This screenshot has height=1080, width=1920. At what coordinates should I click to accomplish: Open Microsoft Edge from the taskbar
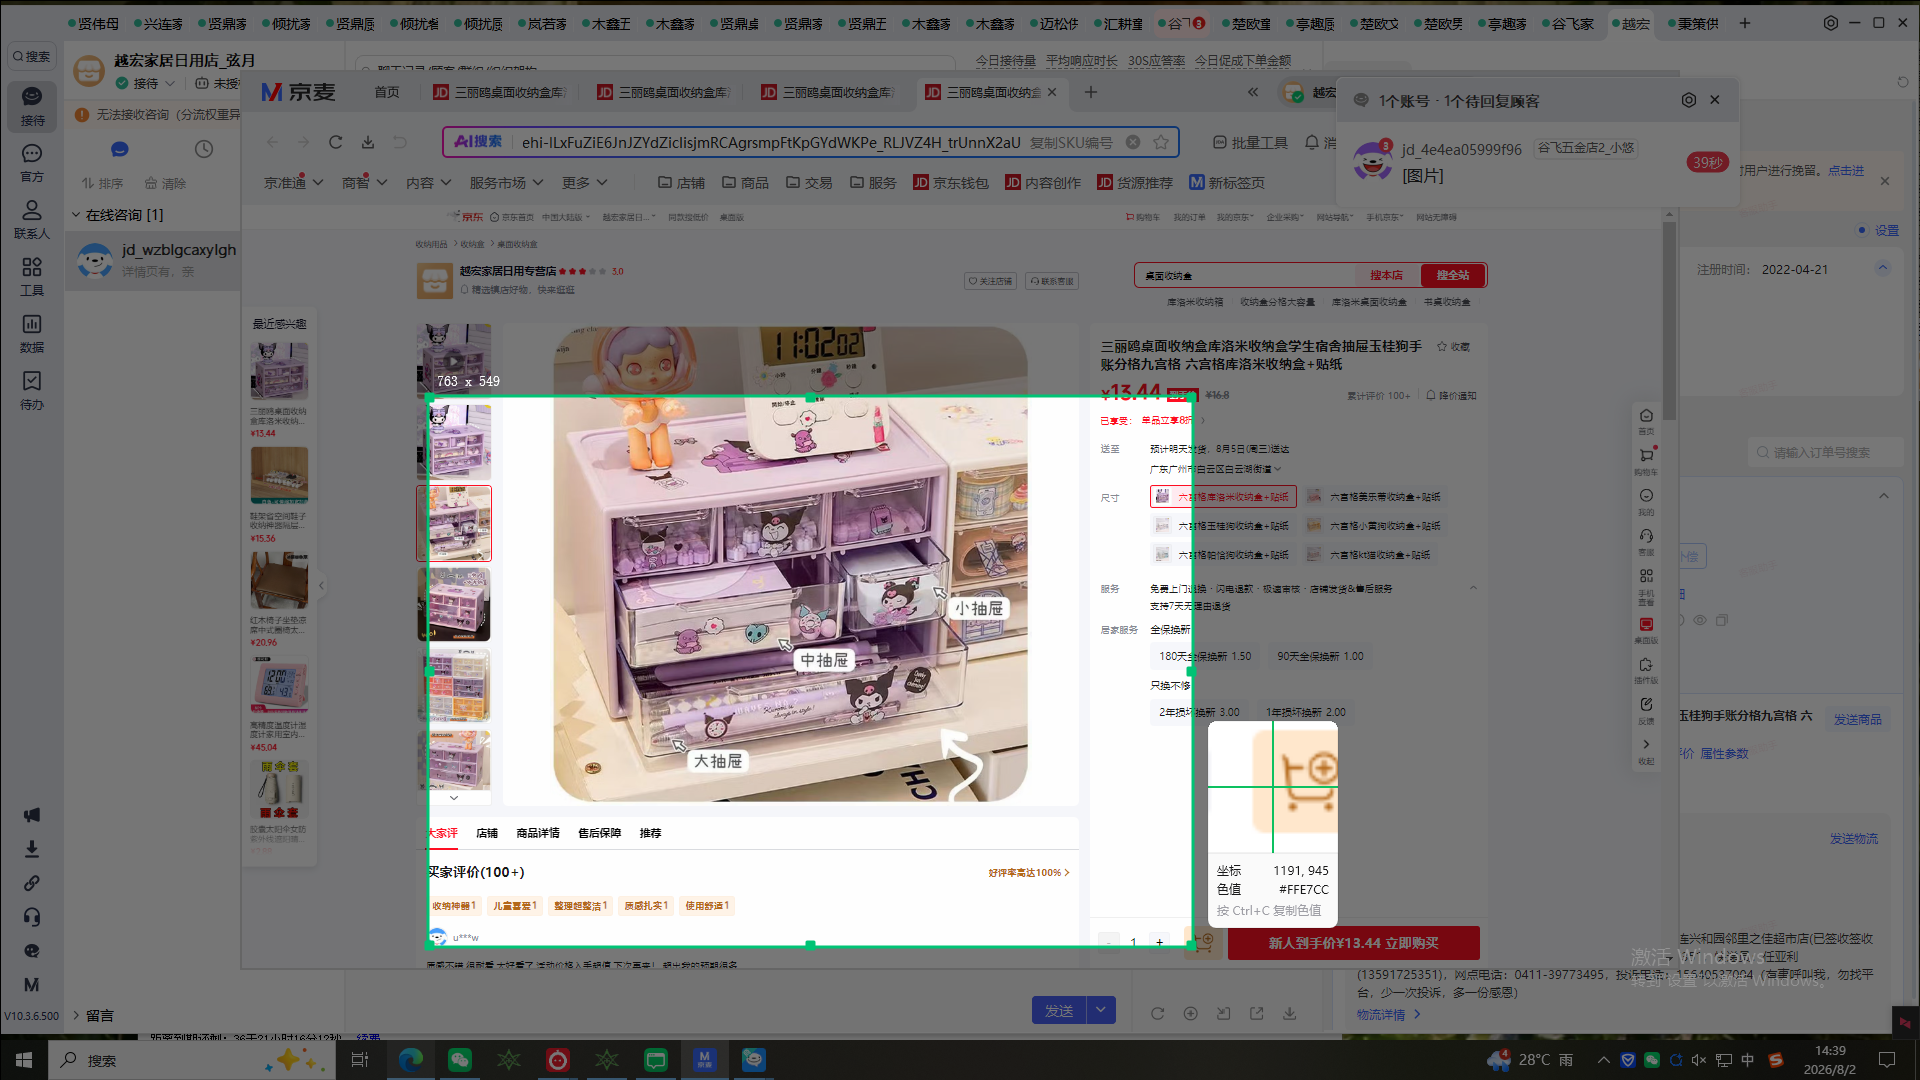pyautogui.click(x=410, y=1060)
